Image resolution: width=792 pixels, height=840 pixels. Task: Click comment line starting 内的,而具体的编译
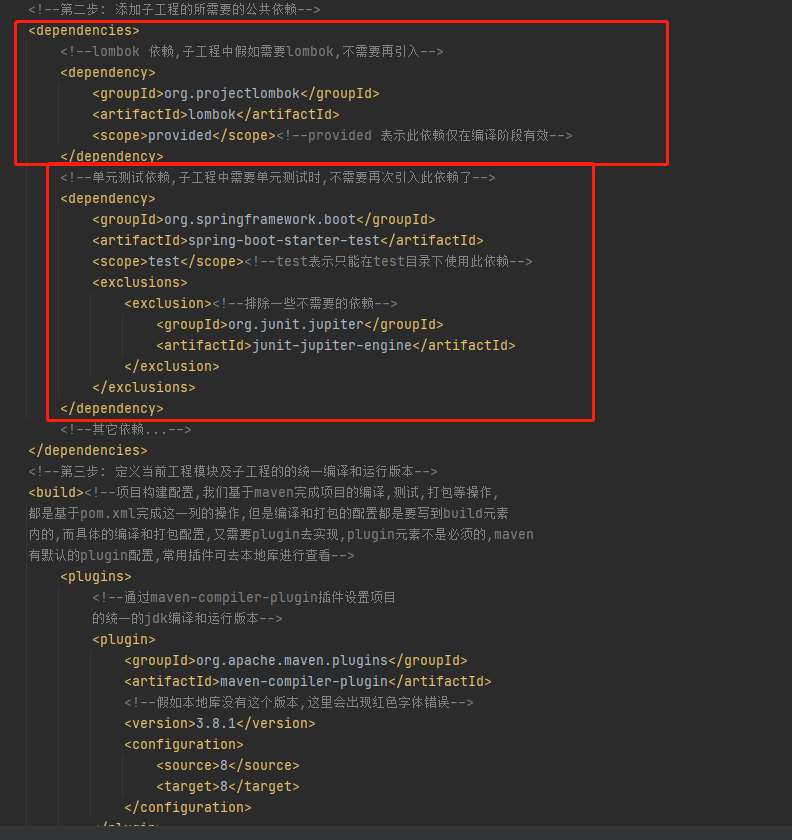tap(281, 535)
